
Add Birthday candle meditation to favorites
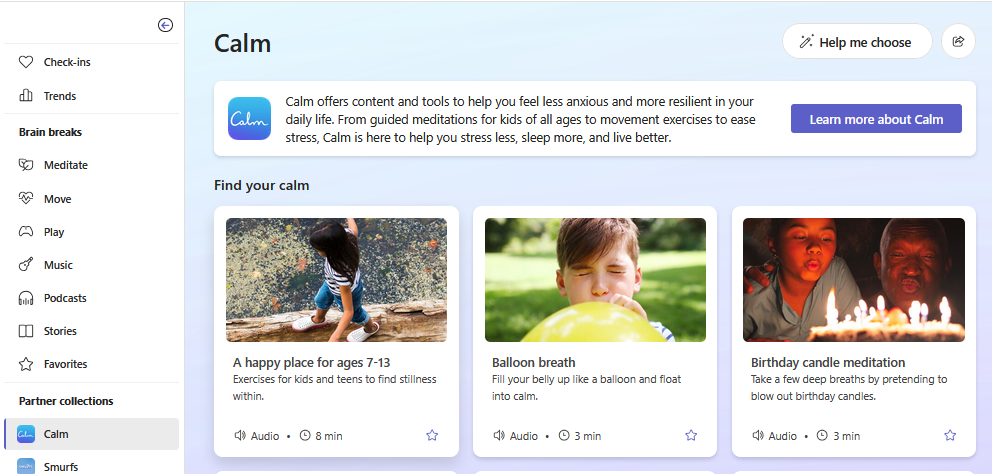click(x=950, y=436)
